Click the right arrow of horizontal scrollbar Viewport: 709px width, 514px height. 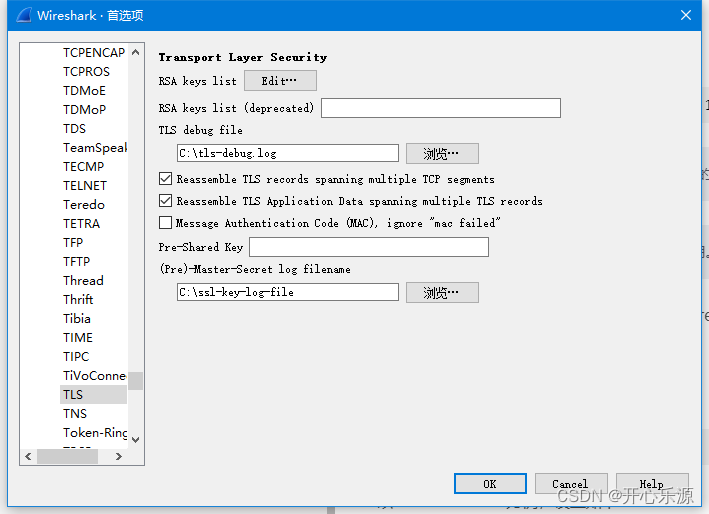point(119,457)
